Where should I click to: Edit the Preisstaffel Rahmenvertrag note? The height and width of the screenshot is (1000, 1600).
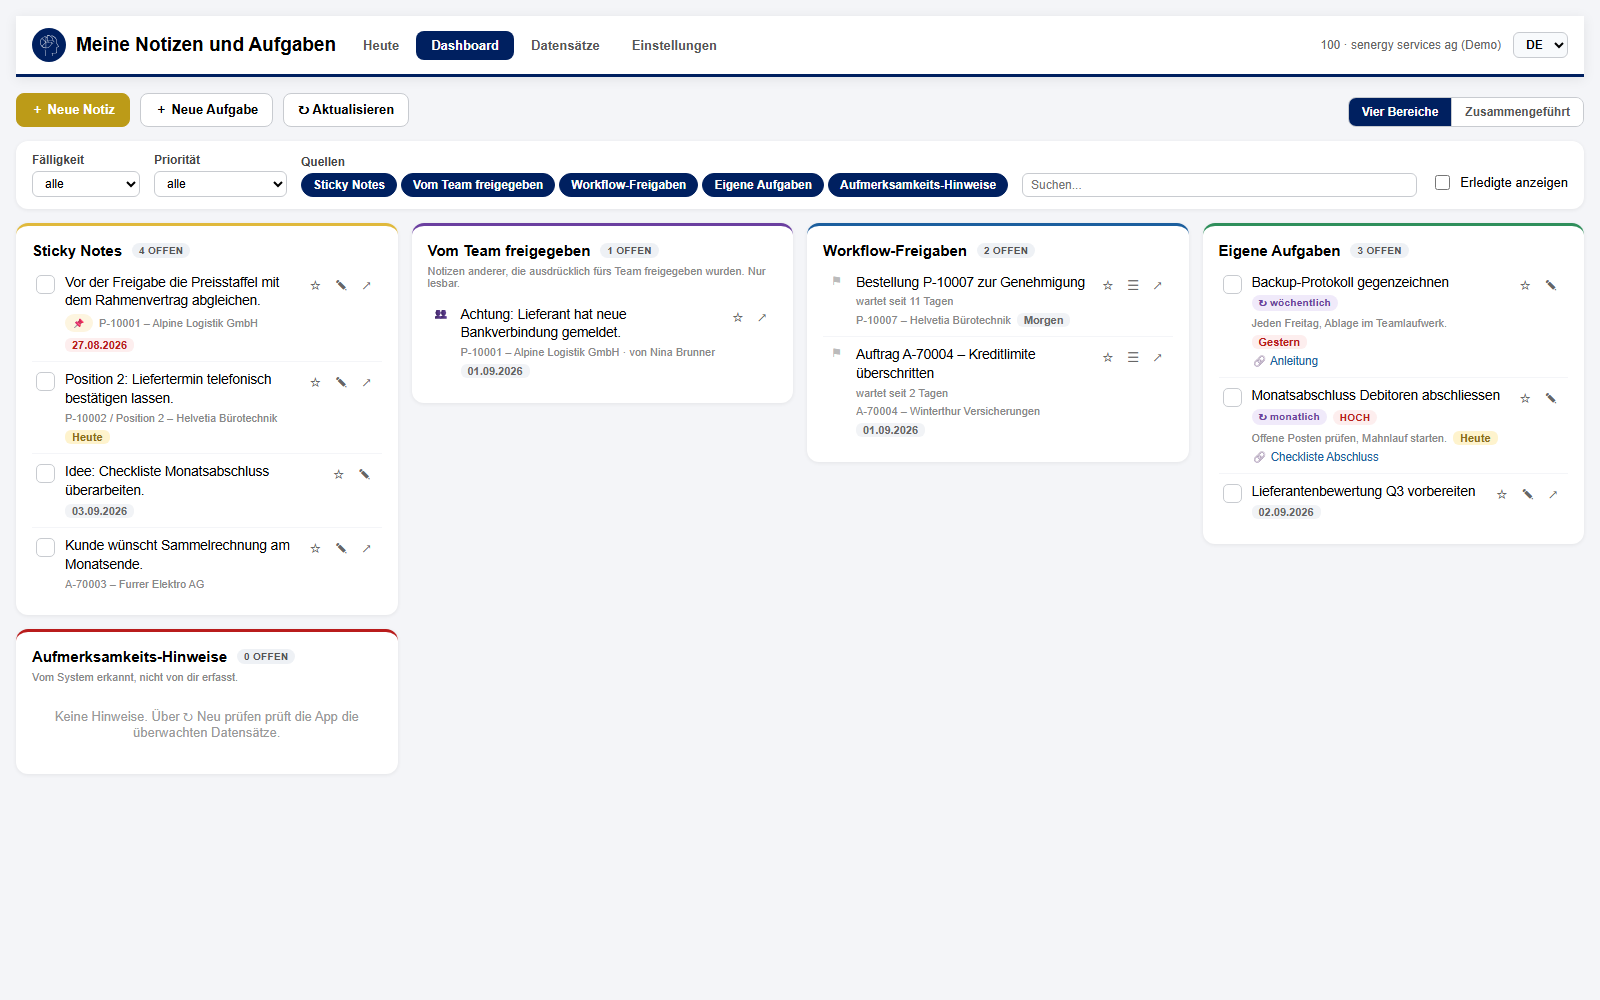pyautogui.click(x=341, y=285)
